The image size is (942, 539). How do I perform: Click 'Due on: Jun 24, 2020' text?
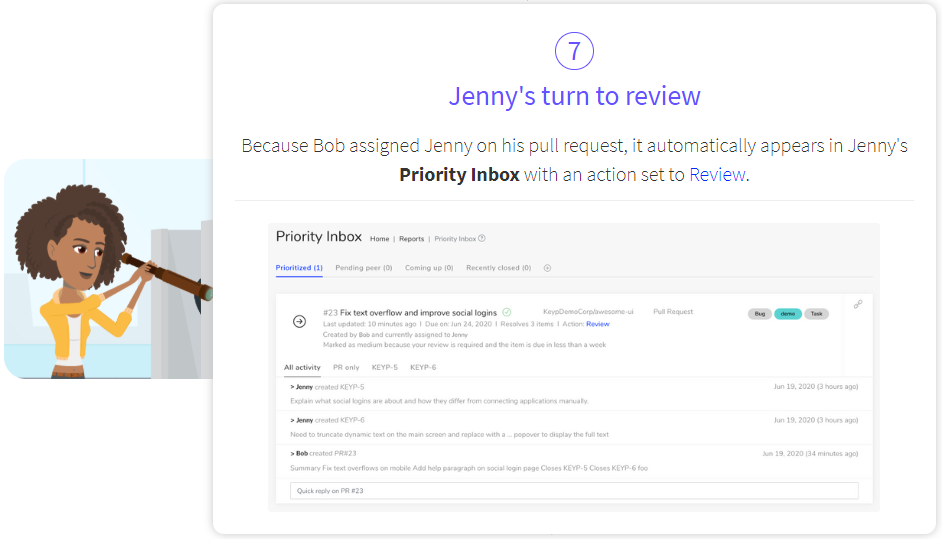pyautogui.click(x=458, y=324)
